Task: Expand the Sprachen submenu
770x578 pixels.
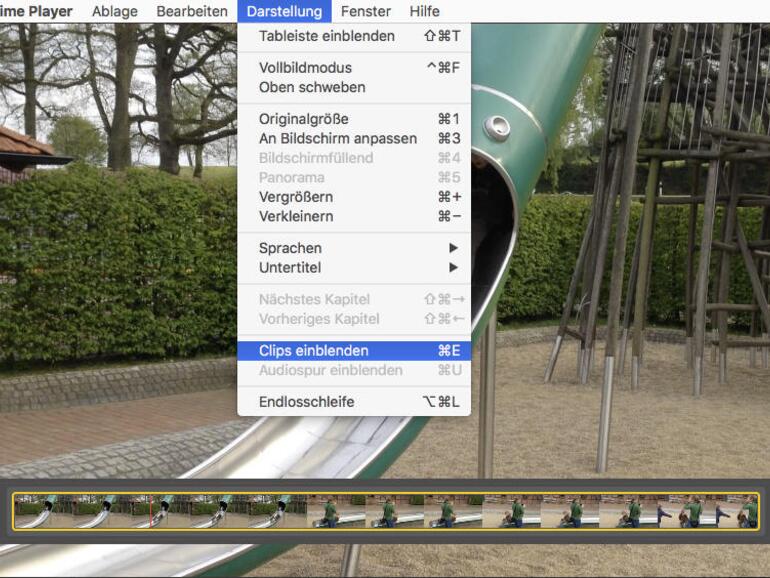Action: coord(354,248)
